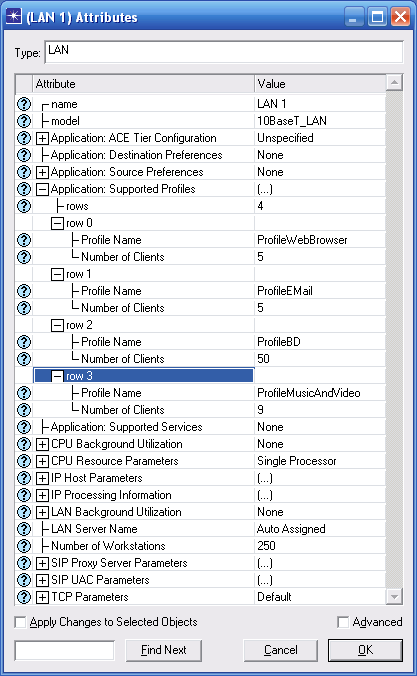
Task: Click the help icon beside the name attribute
Action: pyautogui.click(x=24, y=104)
